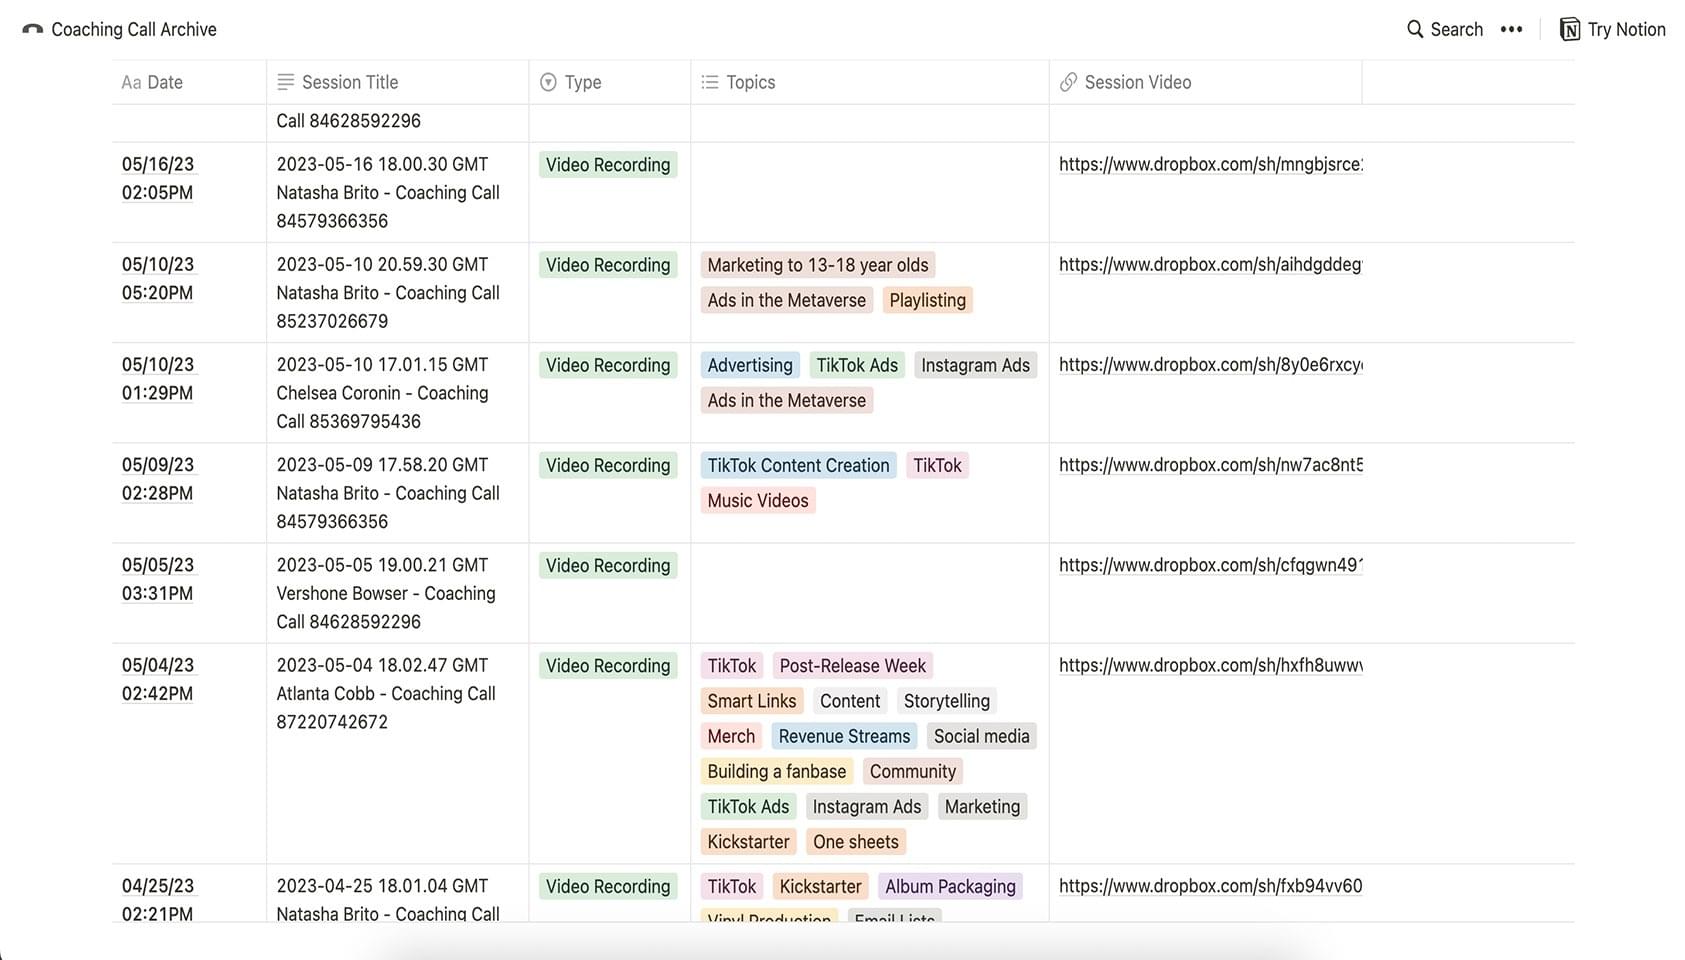Select the Chelsea Coronin Coaching Call title cell
Screen dimensions: 1685x960
(397, 393)
